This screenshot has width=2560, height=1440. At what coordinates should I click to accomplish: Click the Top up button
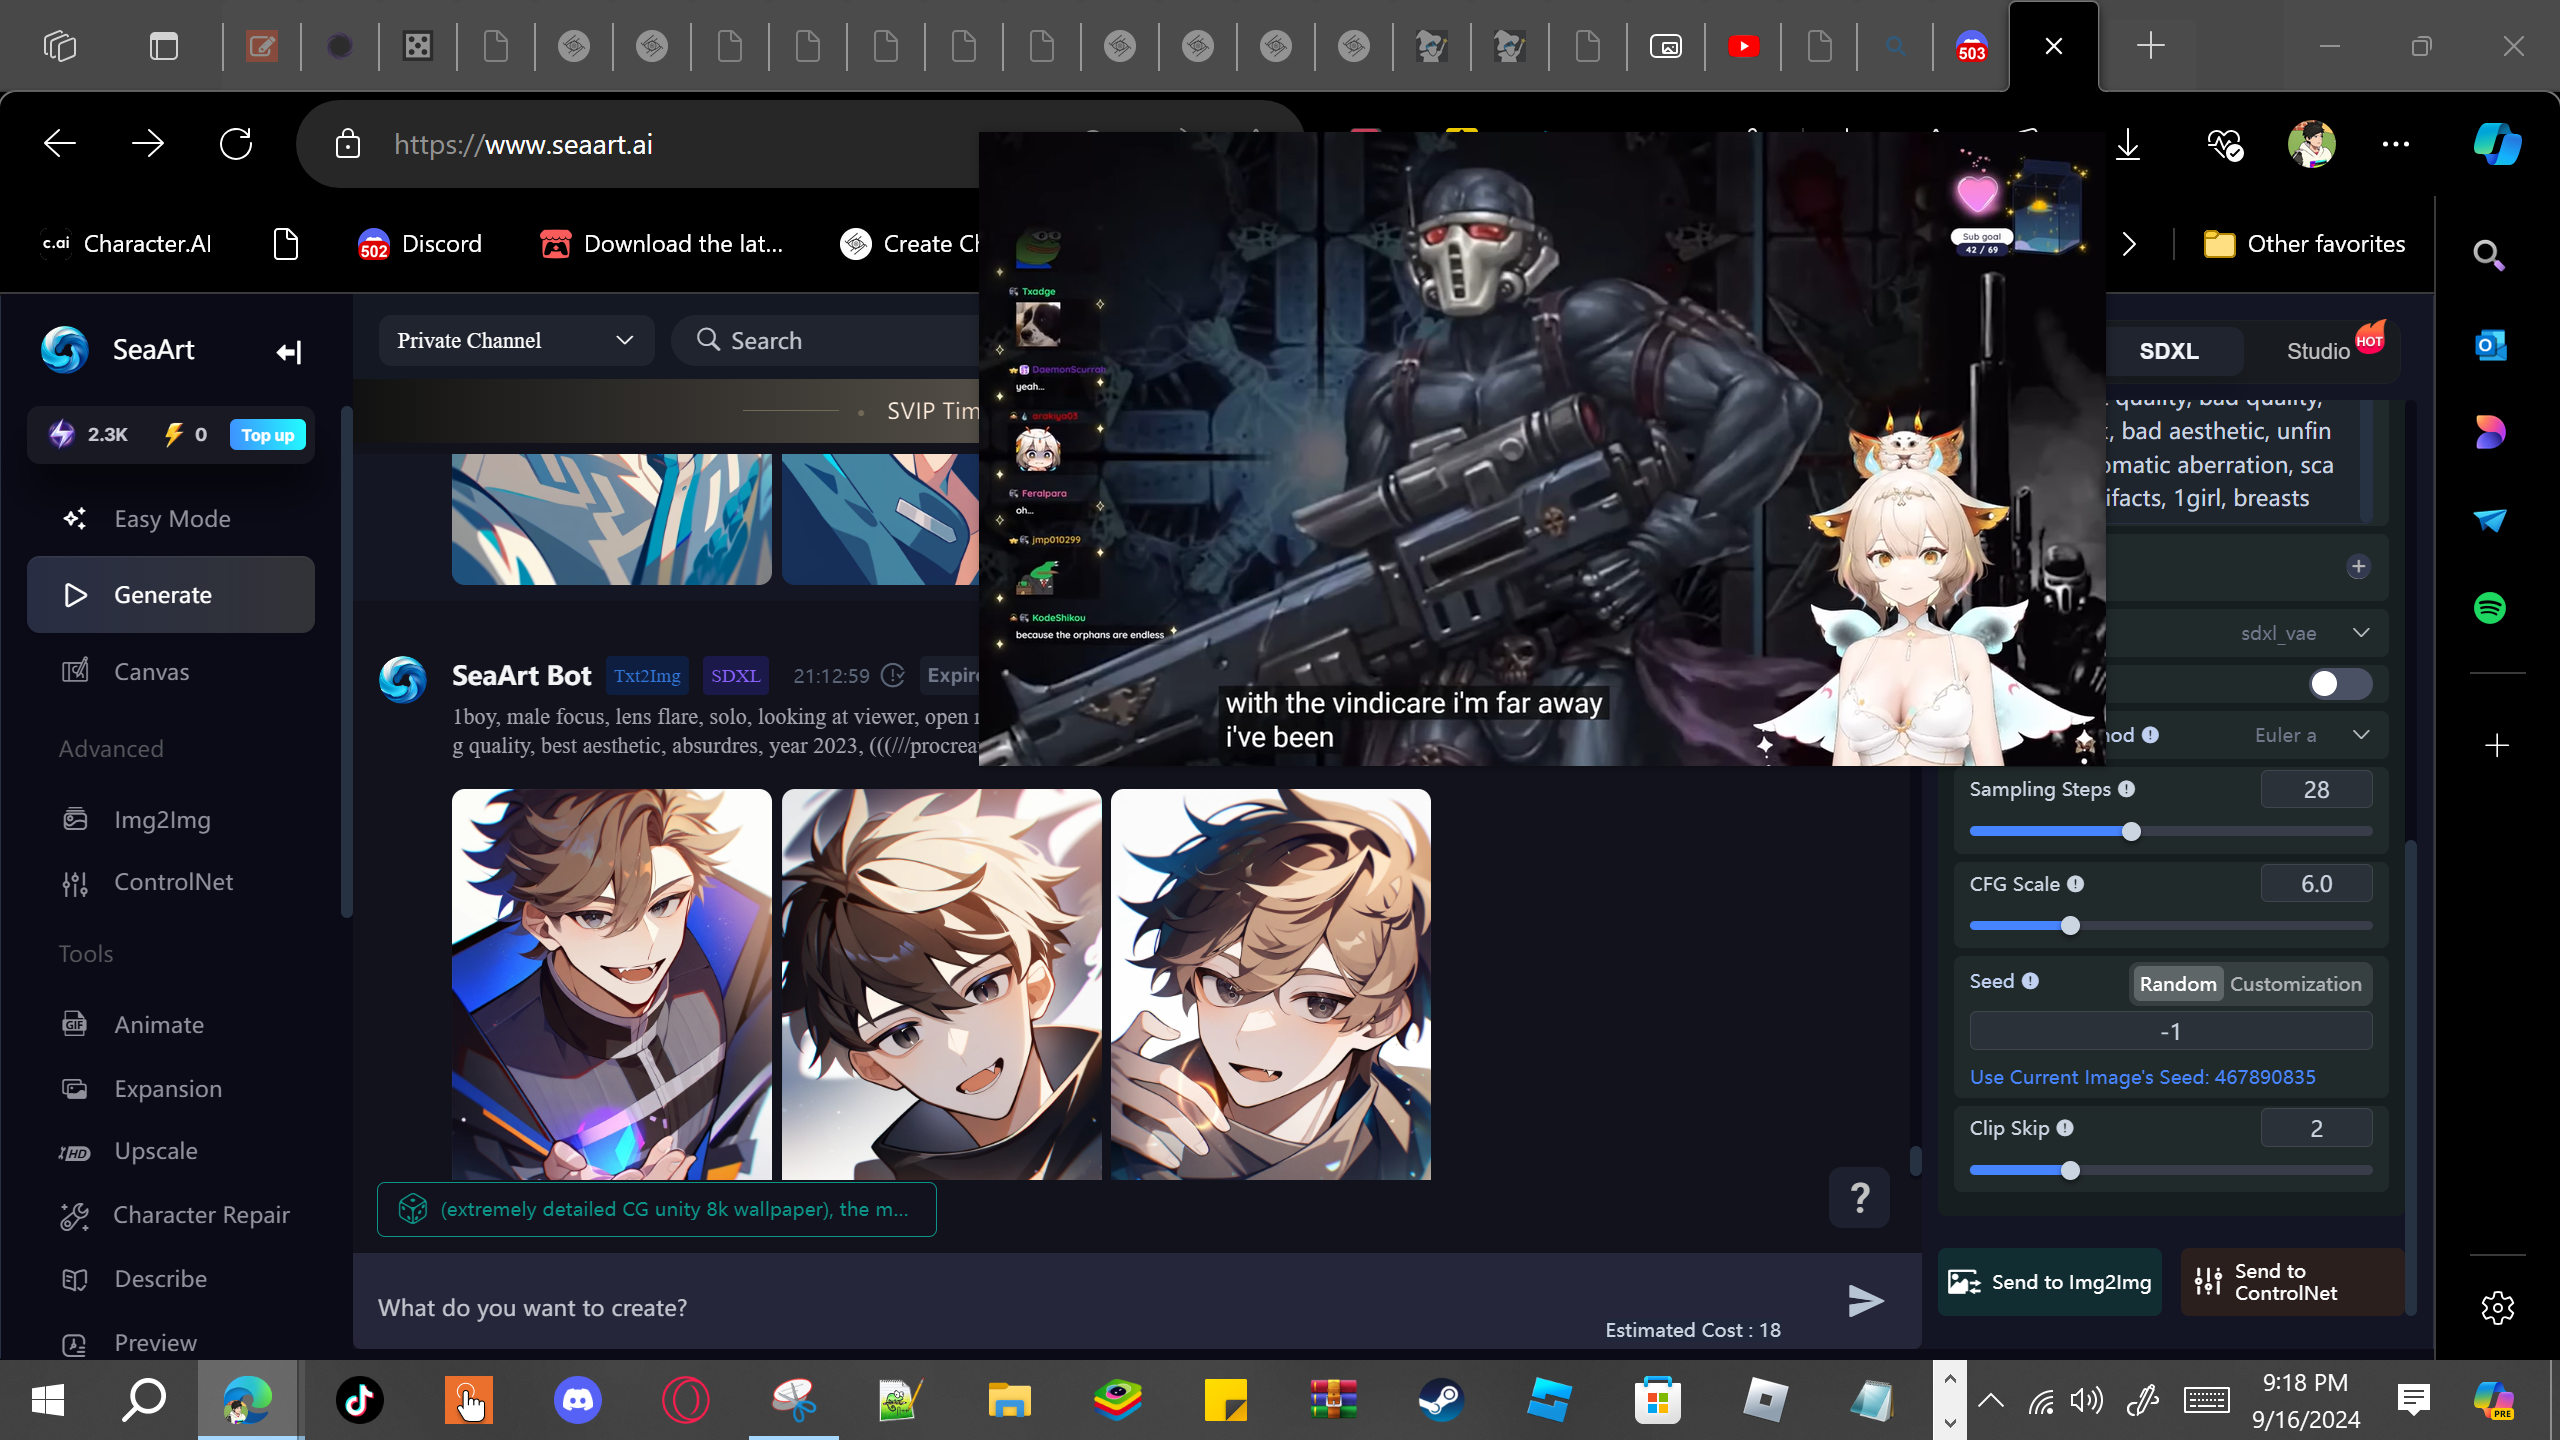click(268, 435)
